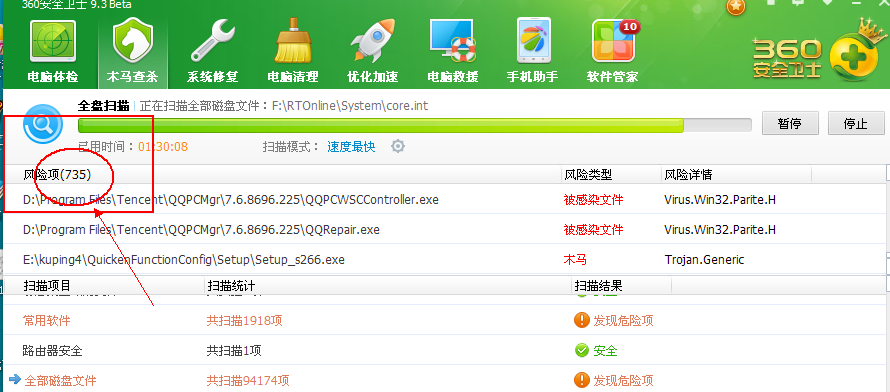Click the green scan progress bar
Image resolution: width=890 pixels, height=392 pixels.
tap(415, 125)
